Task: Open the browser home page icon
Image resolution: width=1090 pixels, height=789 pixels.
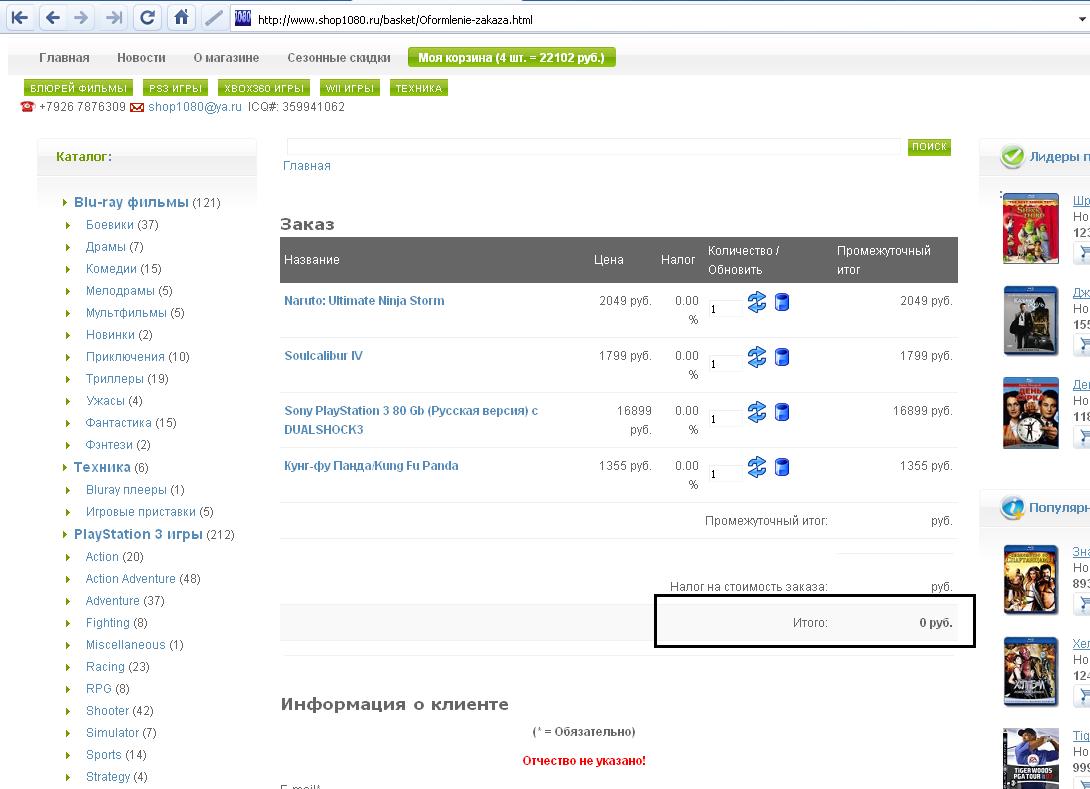Action: tap(181, 18)
